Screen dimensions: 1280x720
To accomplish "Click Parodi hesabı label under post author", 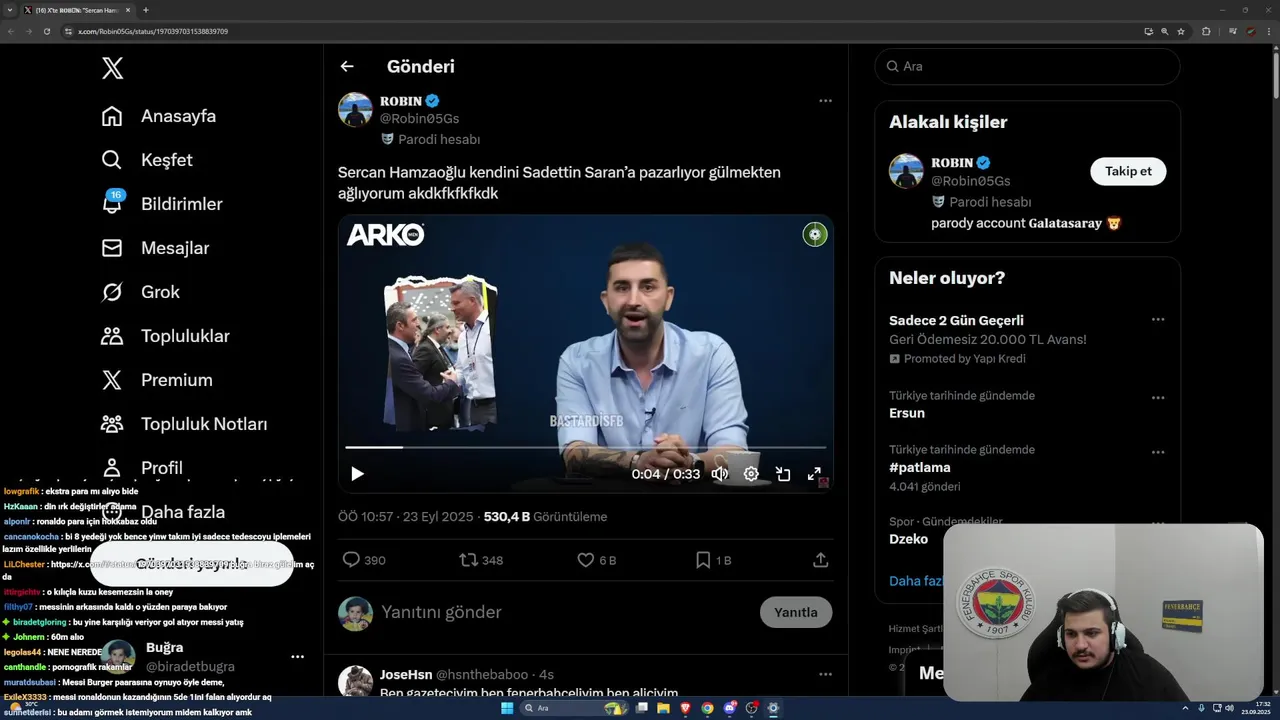I will pyautogui.click(x=430, y=139).
